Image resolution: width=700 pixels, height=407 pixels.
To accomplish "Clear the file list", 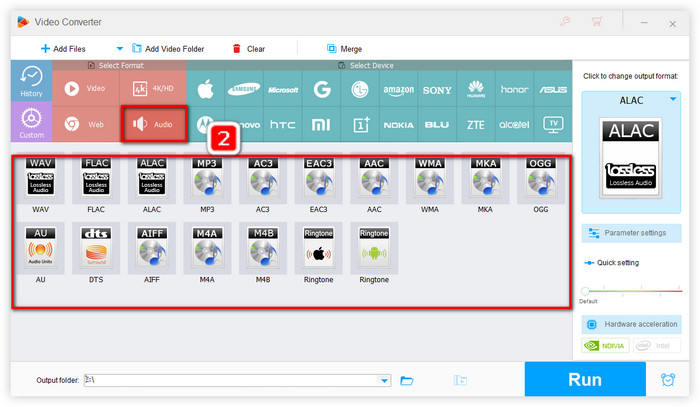I will pyautogui.click(x=249, y=49).
